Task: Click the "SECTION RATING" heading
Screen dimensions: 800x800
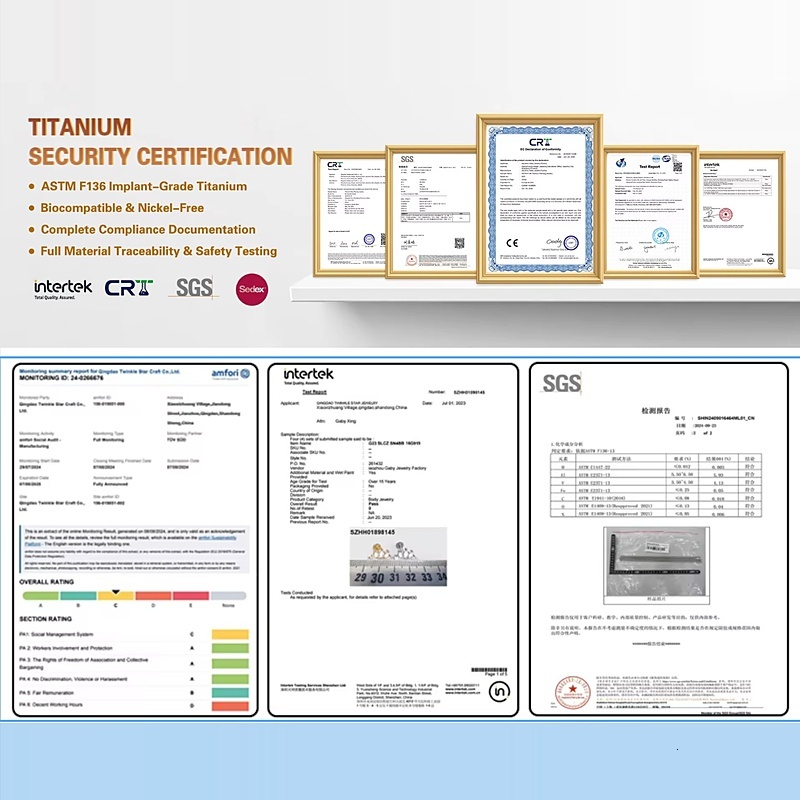Action: click(x=45, y=619)
